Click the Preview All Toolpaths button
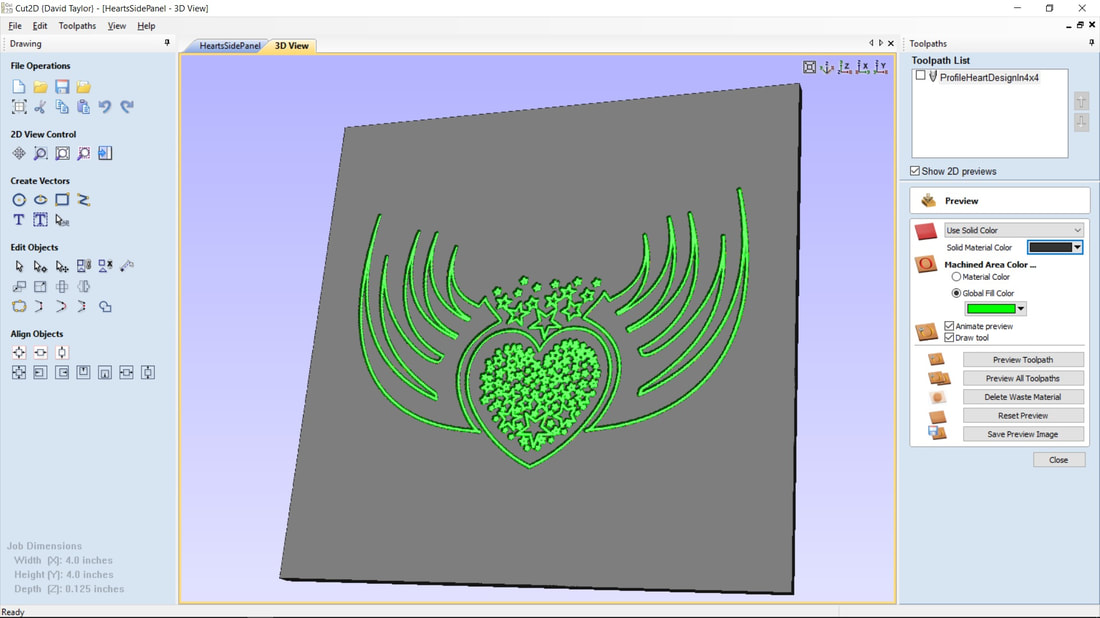The height and width of the screenshot is (618, 1100). (x=1022, y=378)
